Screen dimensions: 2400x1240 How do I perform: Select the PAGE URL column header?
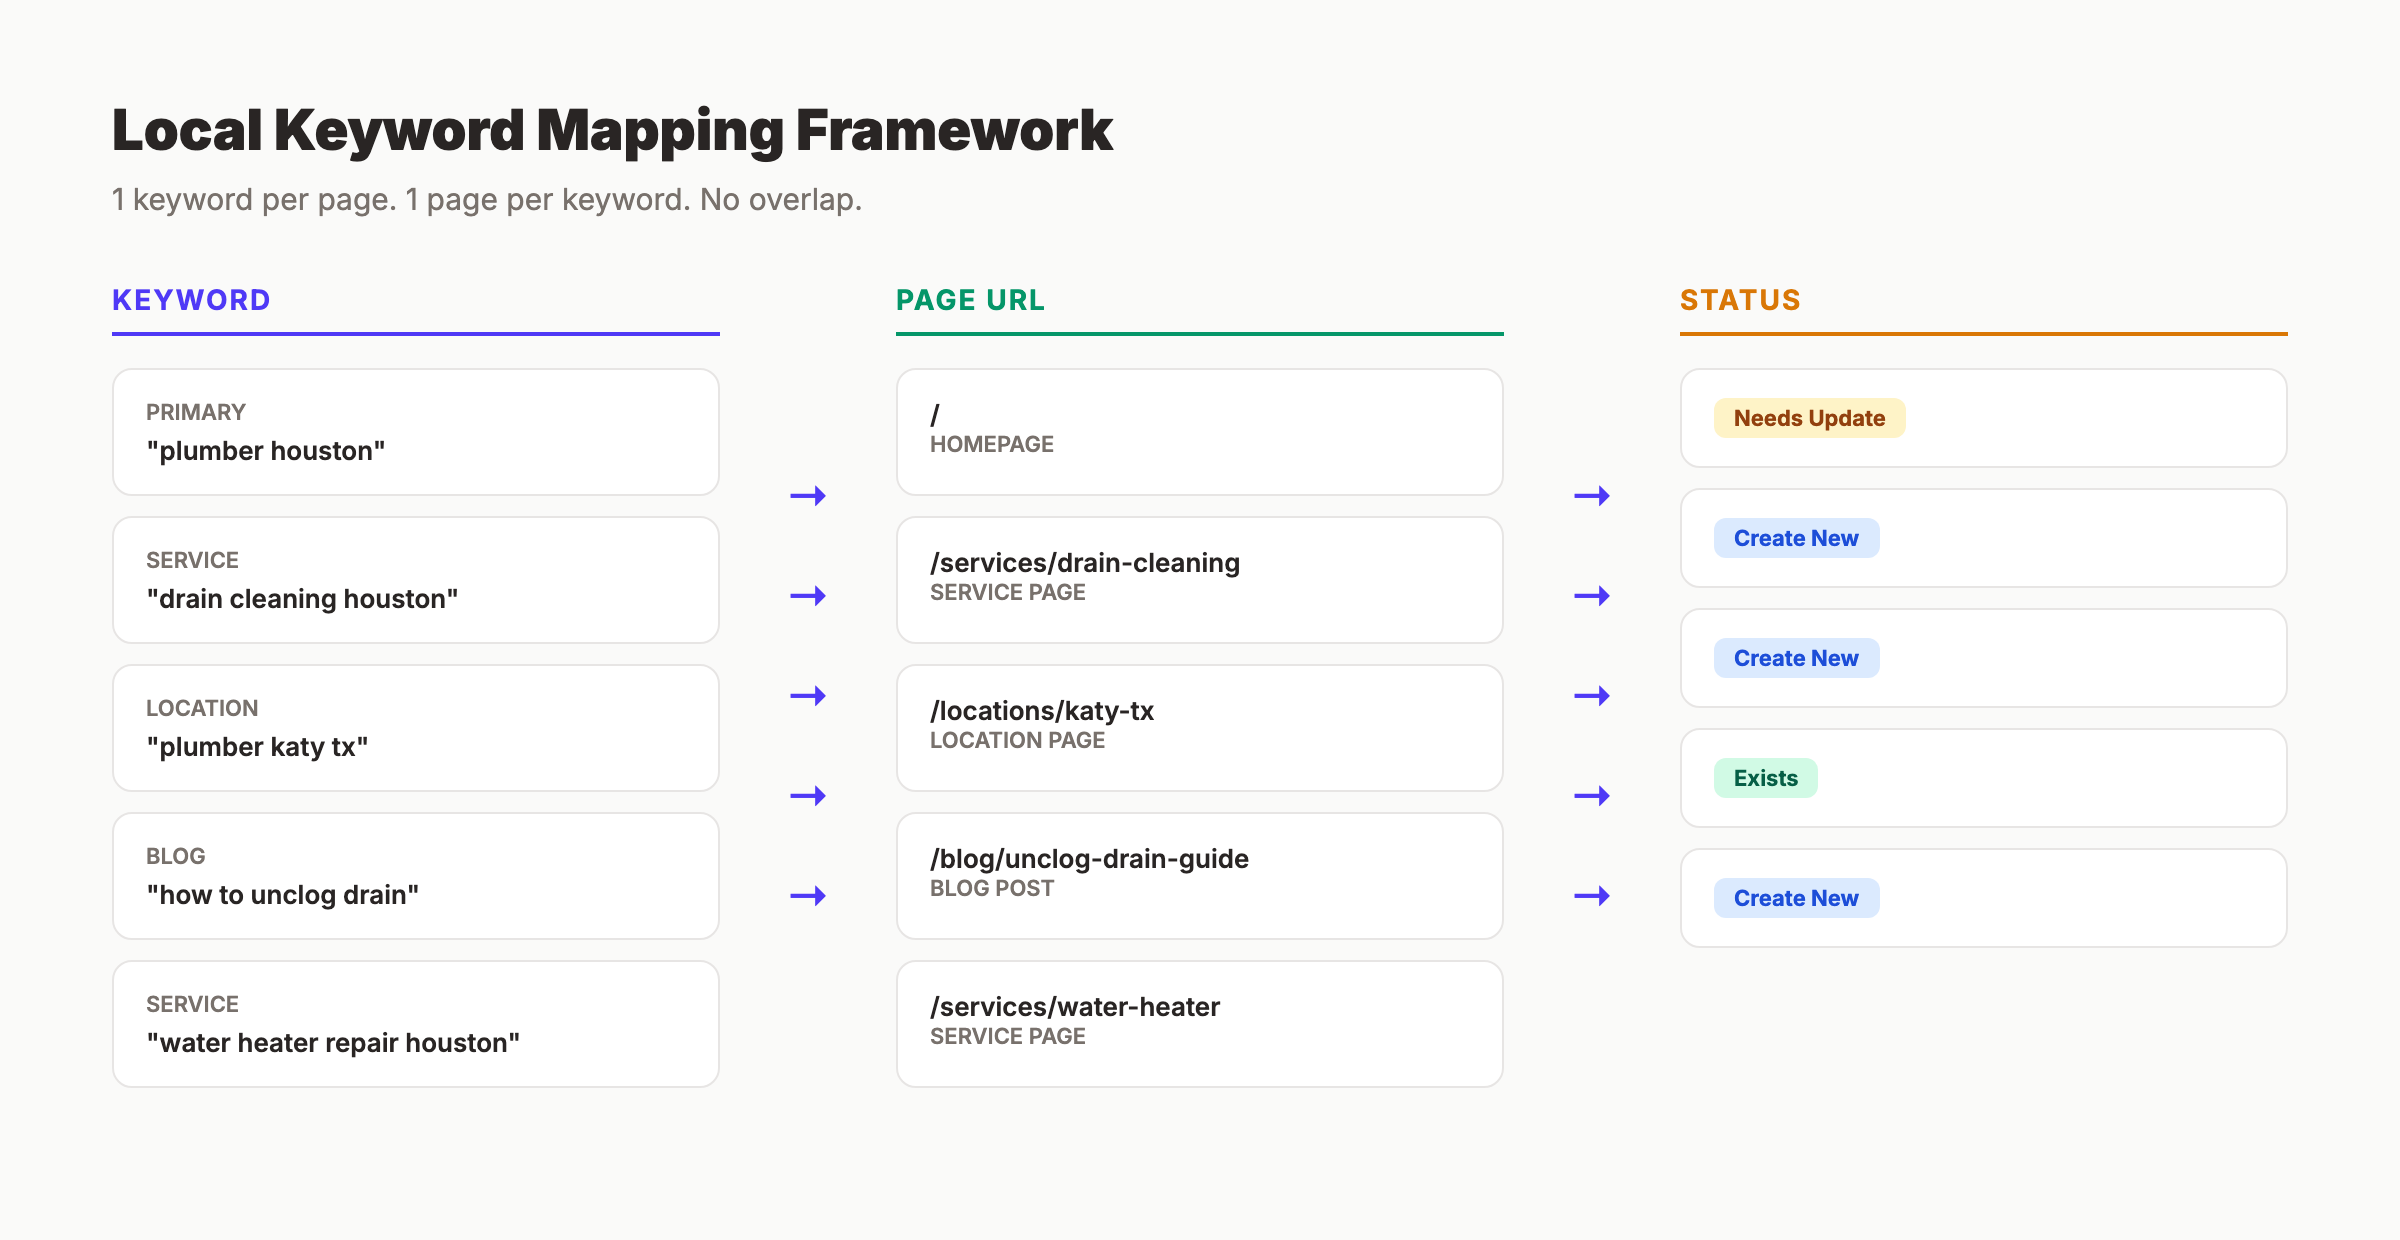[x=970, y=299]
